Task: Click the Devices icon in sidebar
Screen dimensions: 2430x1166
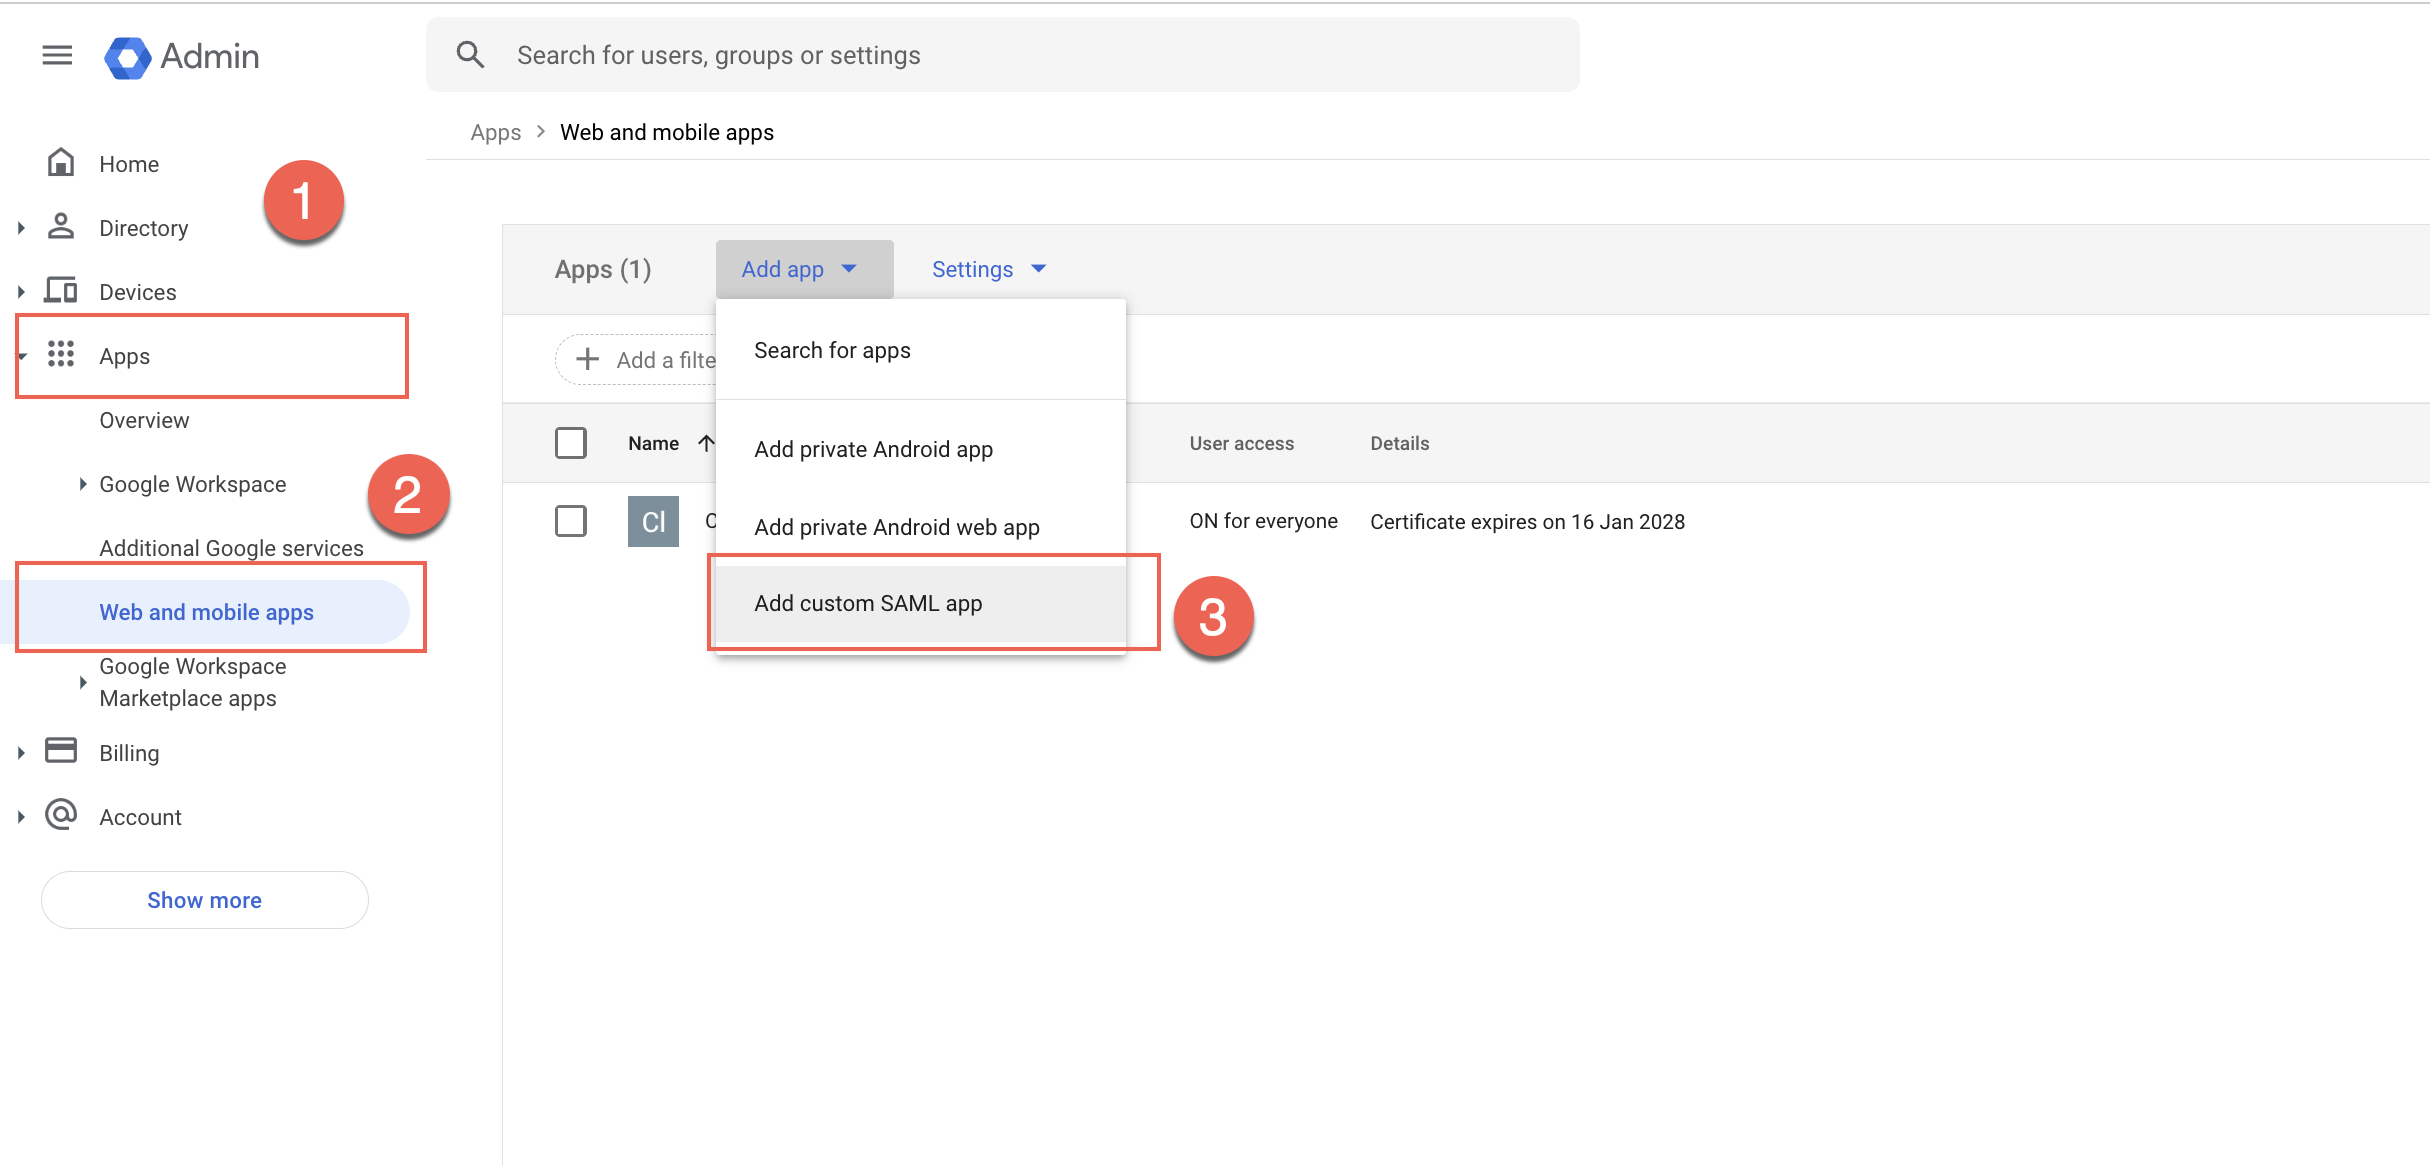Action: 61,291
